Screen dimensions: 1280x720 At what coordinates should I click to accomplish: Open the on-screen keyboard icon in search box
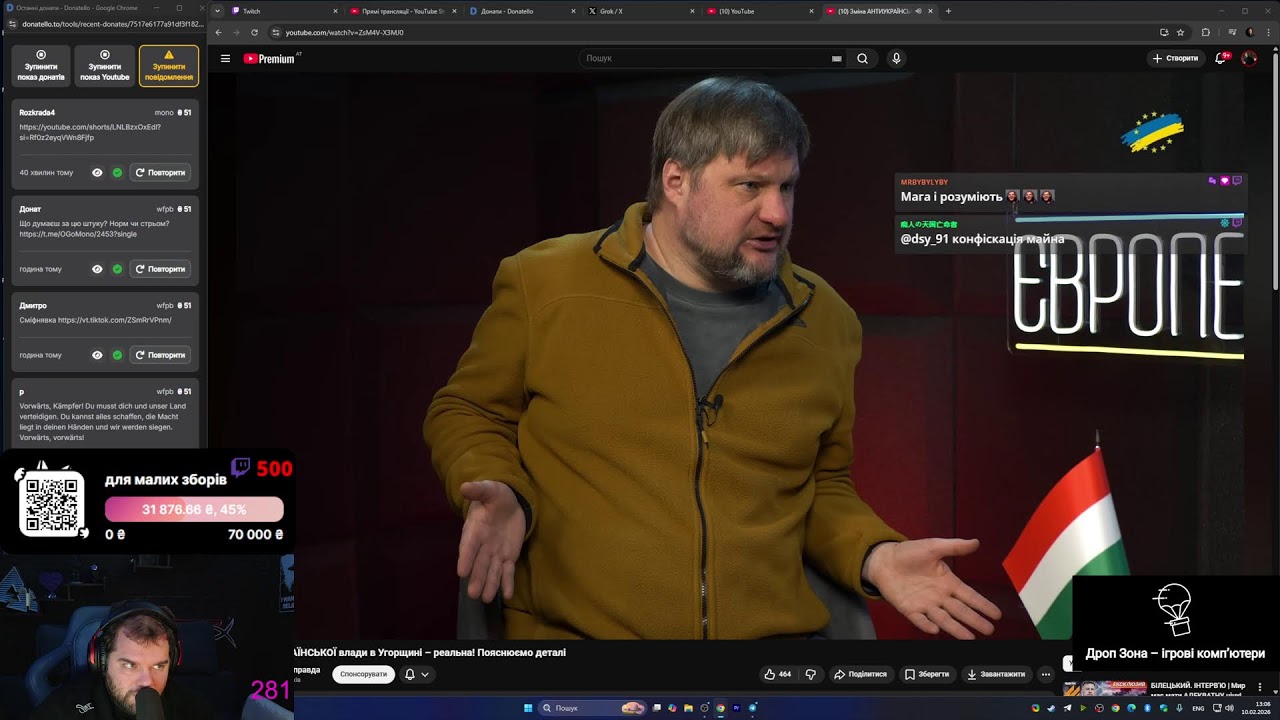tap(837, 58)
